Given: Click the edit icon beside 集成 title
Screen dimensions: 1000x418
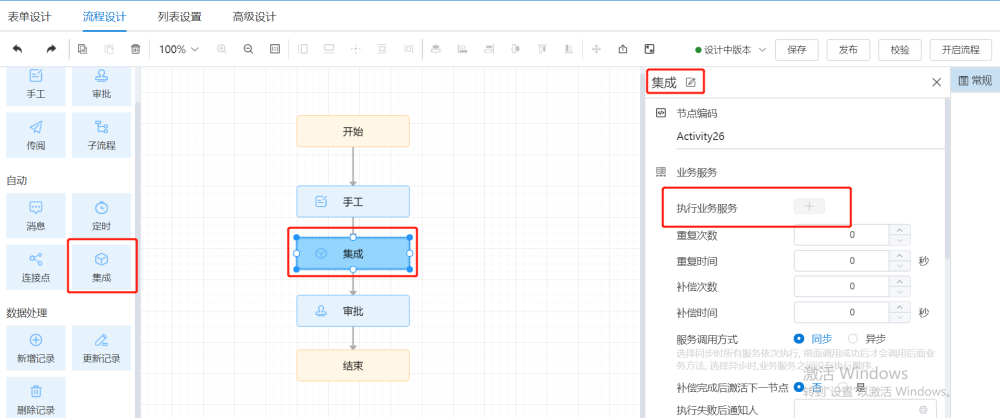Looking at the screenshot, I should pyautogui.click(x=690, y=82).
